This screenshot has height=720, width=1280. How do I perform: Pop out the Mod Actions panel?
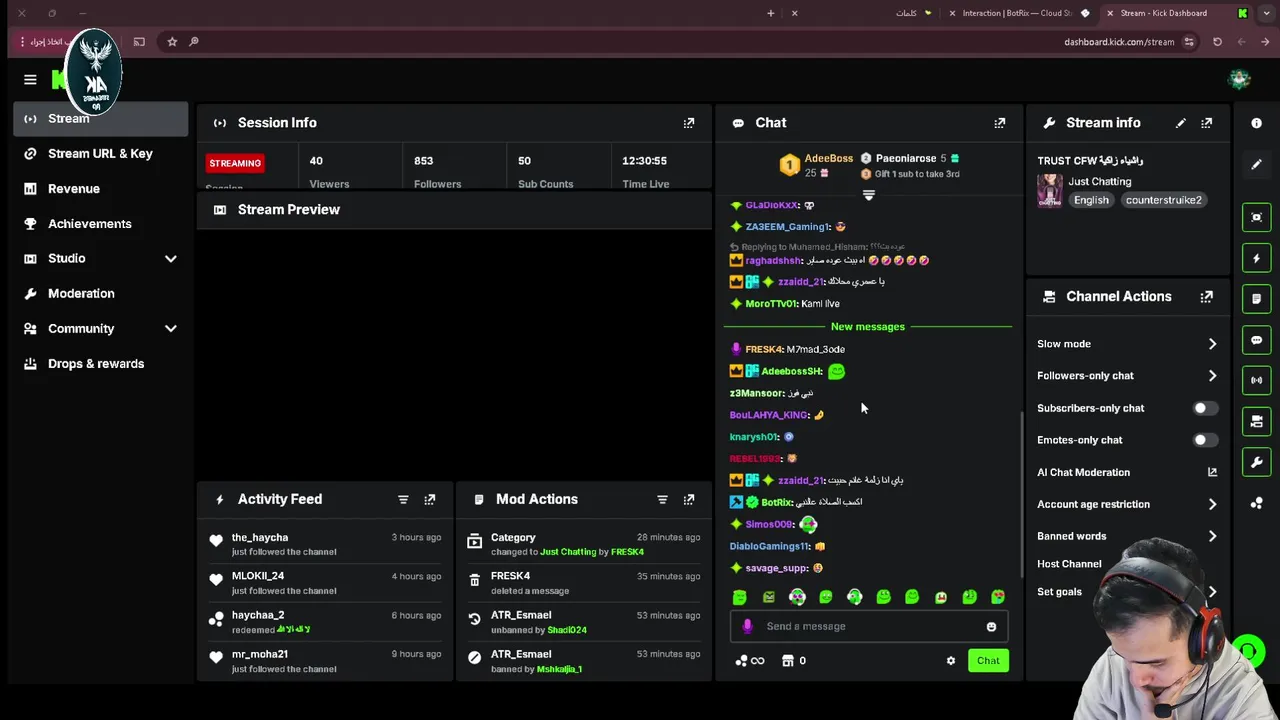coord(689,499)
